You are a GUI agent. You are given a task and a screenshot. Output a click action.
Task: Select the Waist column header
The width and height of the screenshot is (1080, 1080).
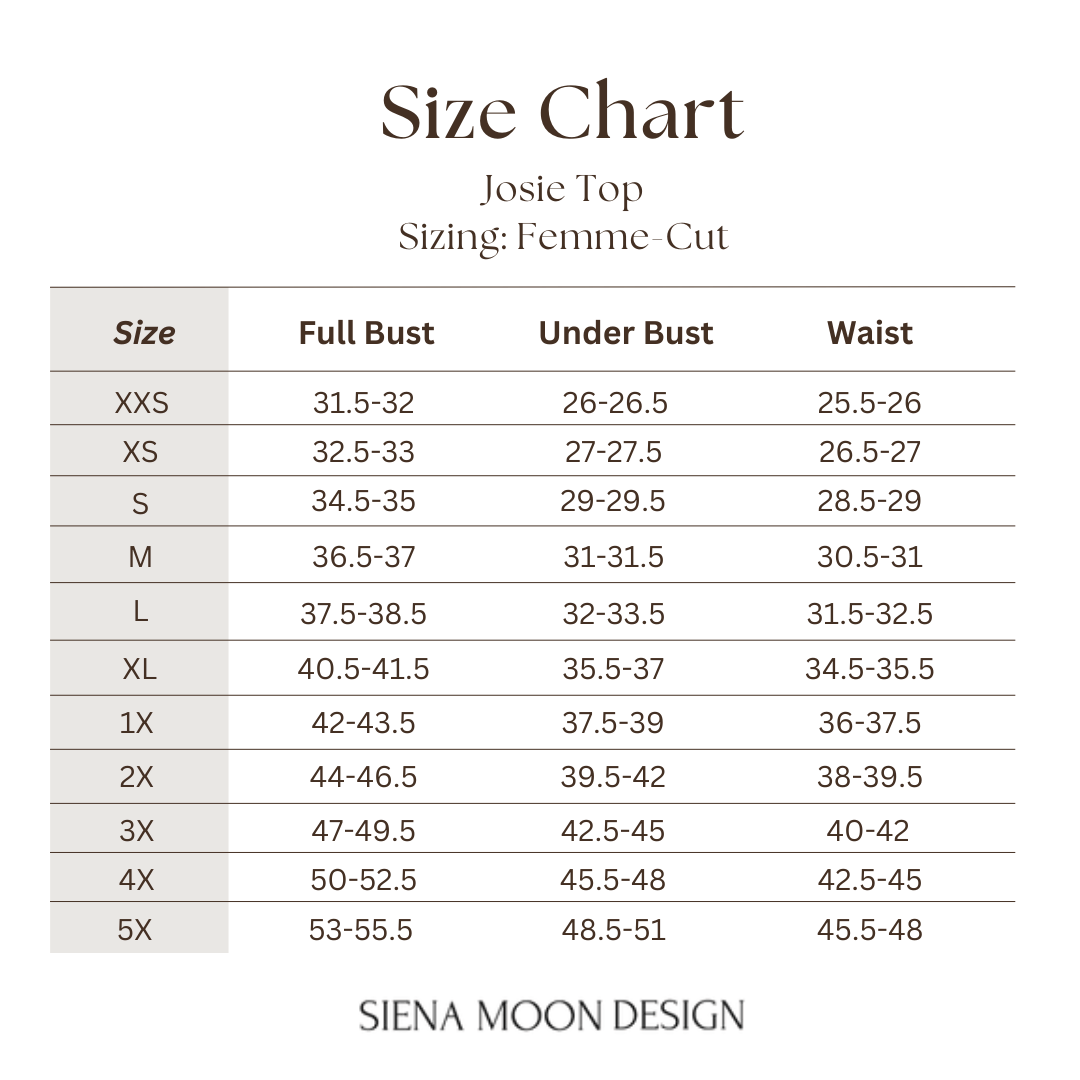869,333
